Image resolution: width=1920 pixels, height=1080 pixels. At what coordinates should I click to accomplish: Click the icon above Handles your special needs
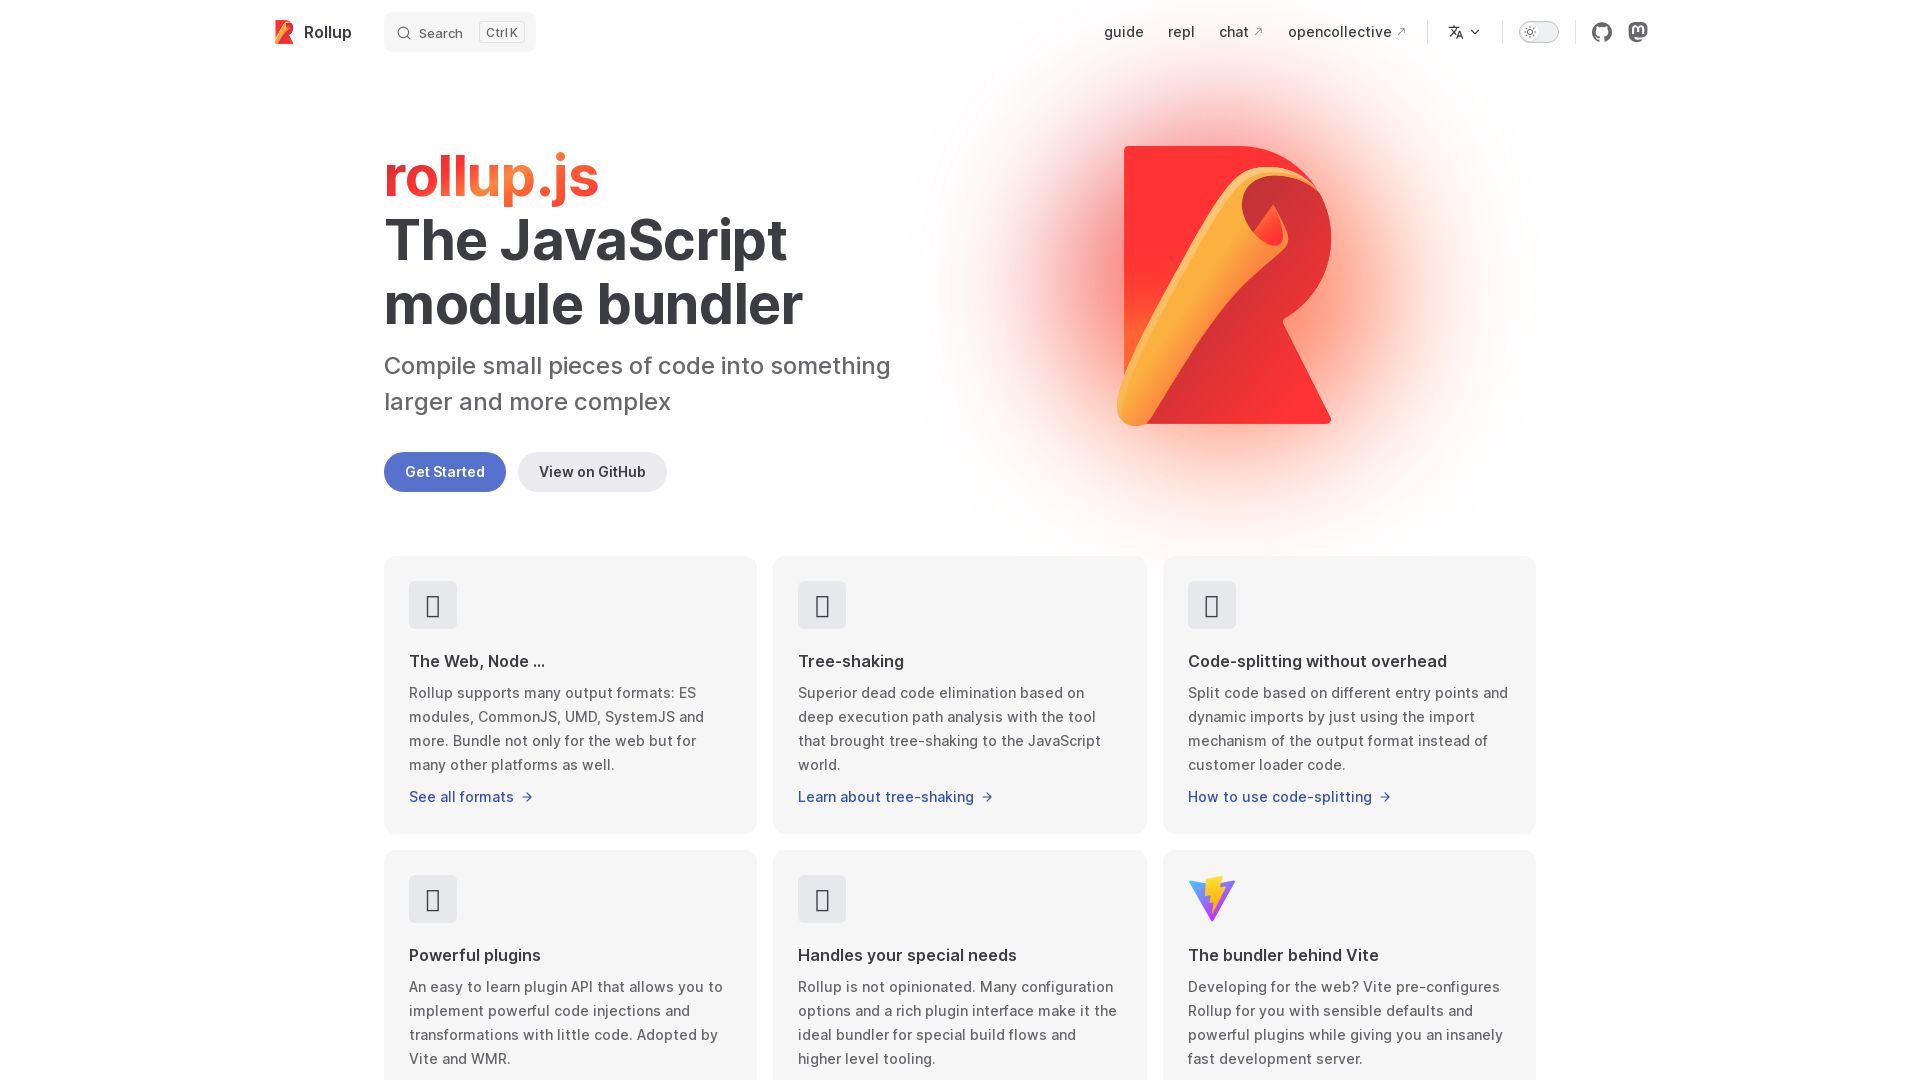click(822, 899)
